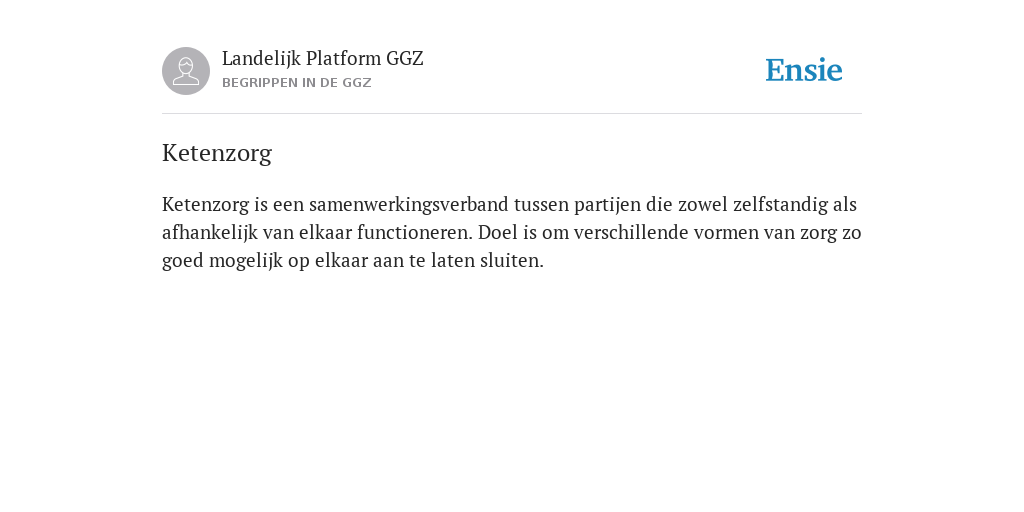Click the gray author avatar icon

pos(186,71)
